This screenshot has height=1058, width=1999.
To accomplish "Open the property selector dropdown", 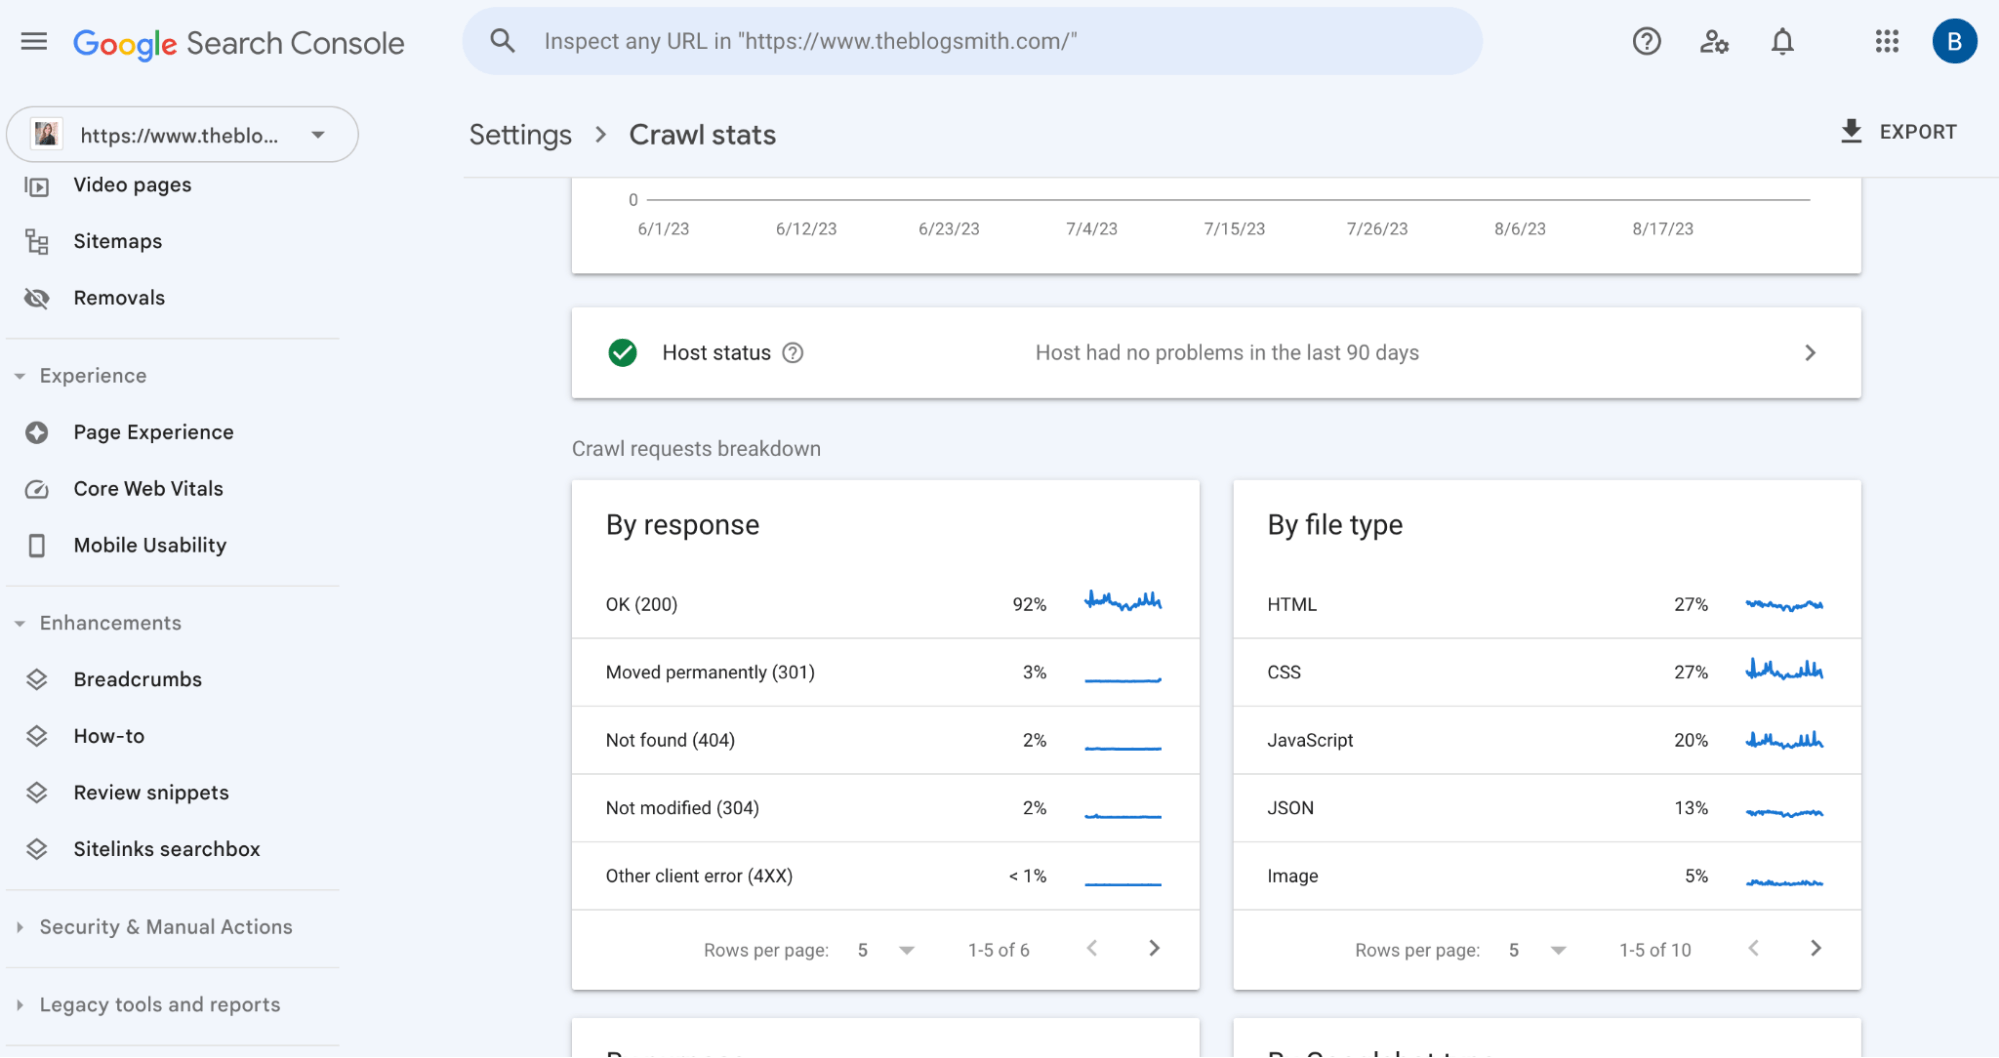I will (182, 135).
